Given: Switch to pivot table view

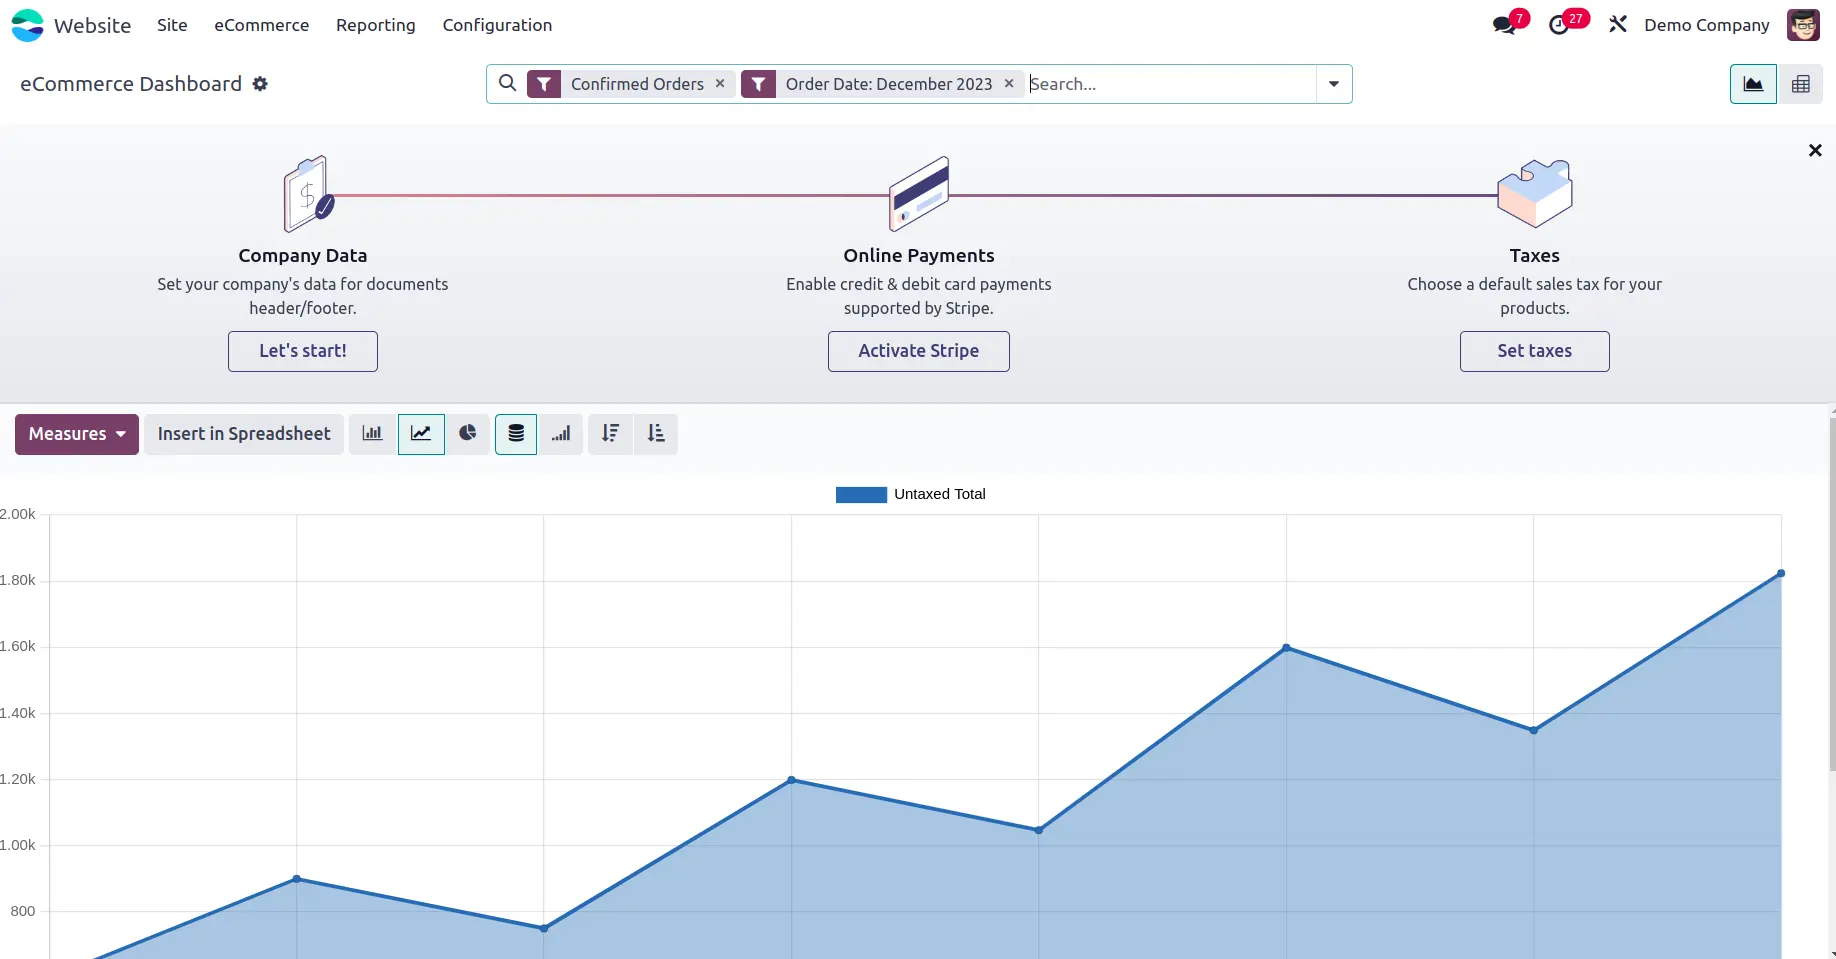Looking at the screenshot, I should (1800, 84).
